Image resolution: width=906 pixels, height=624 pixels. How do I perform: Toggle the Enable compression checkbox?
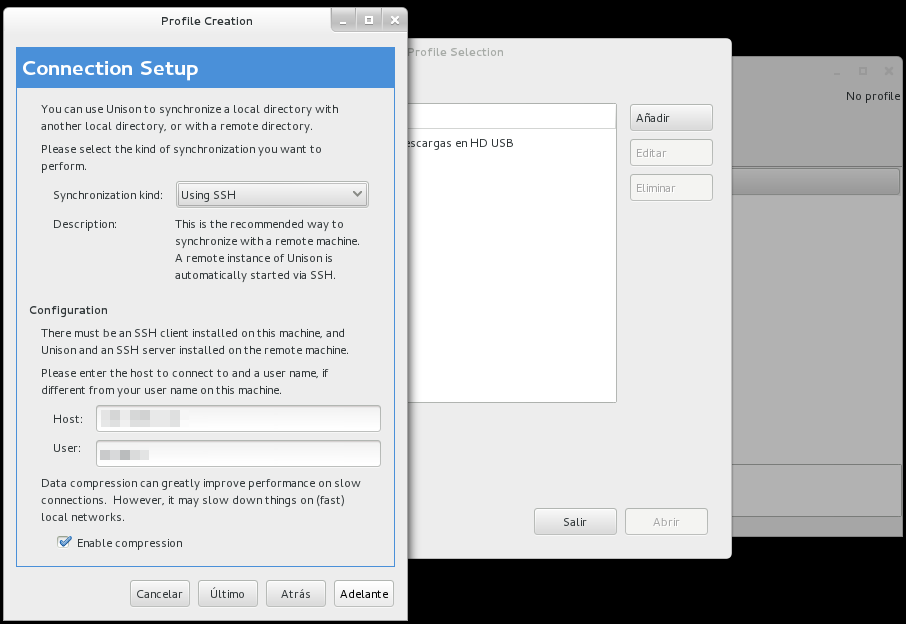click(64, 543)
